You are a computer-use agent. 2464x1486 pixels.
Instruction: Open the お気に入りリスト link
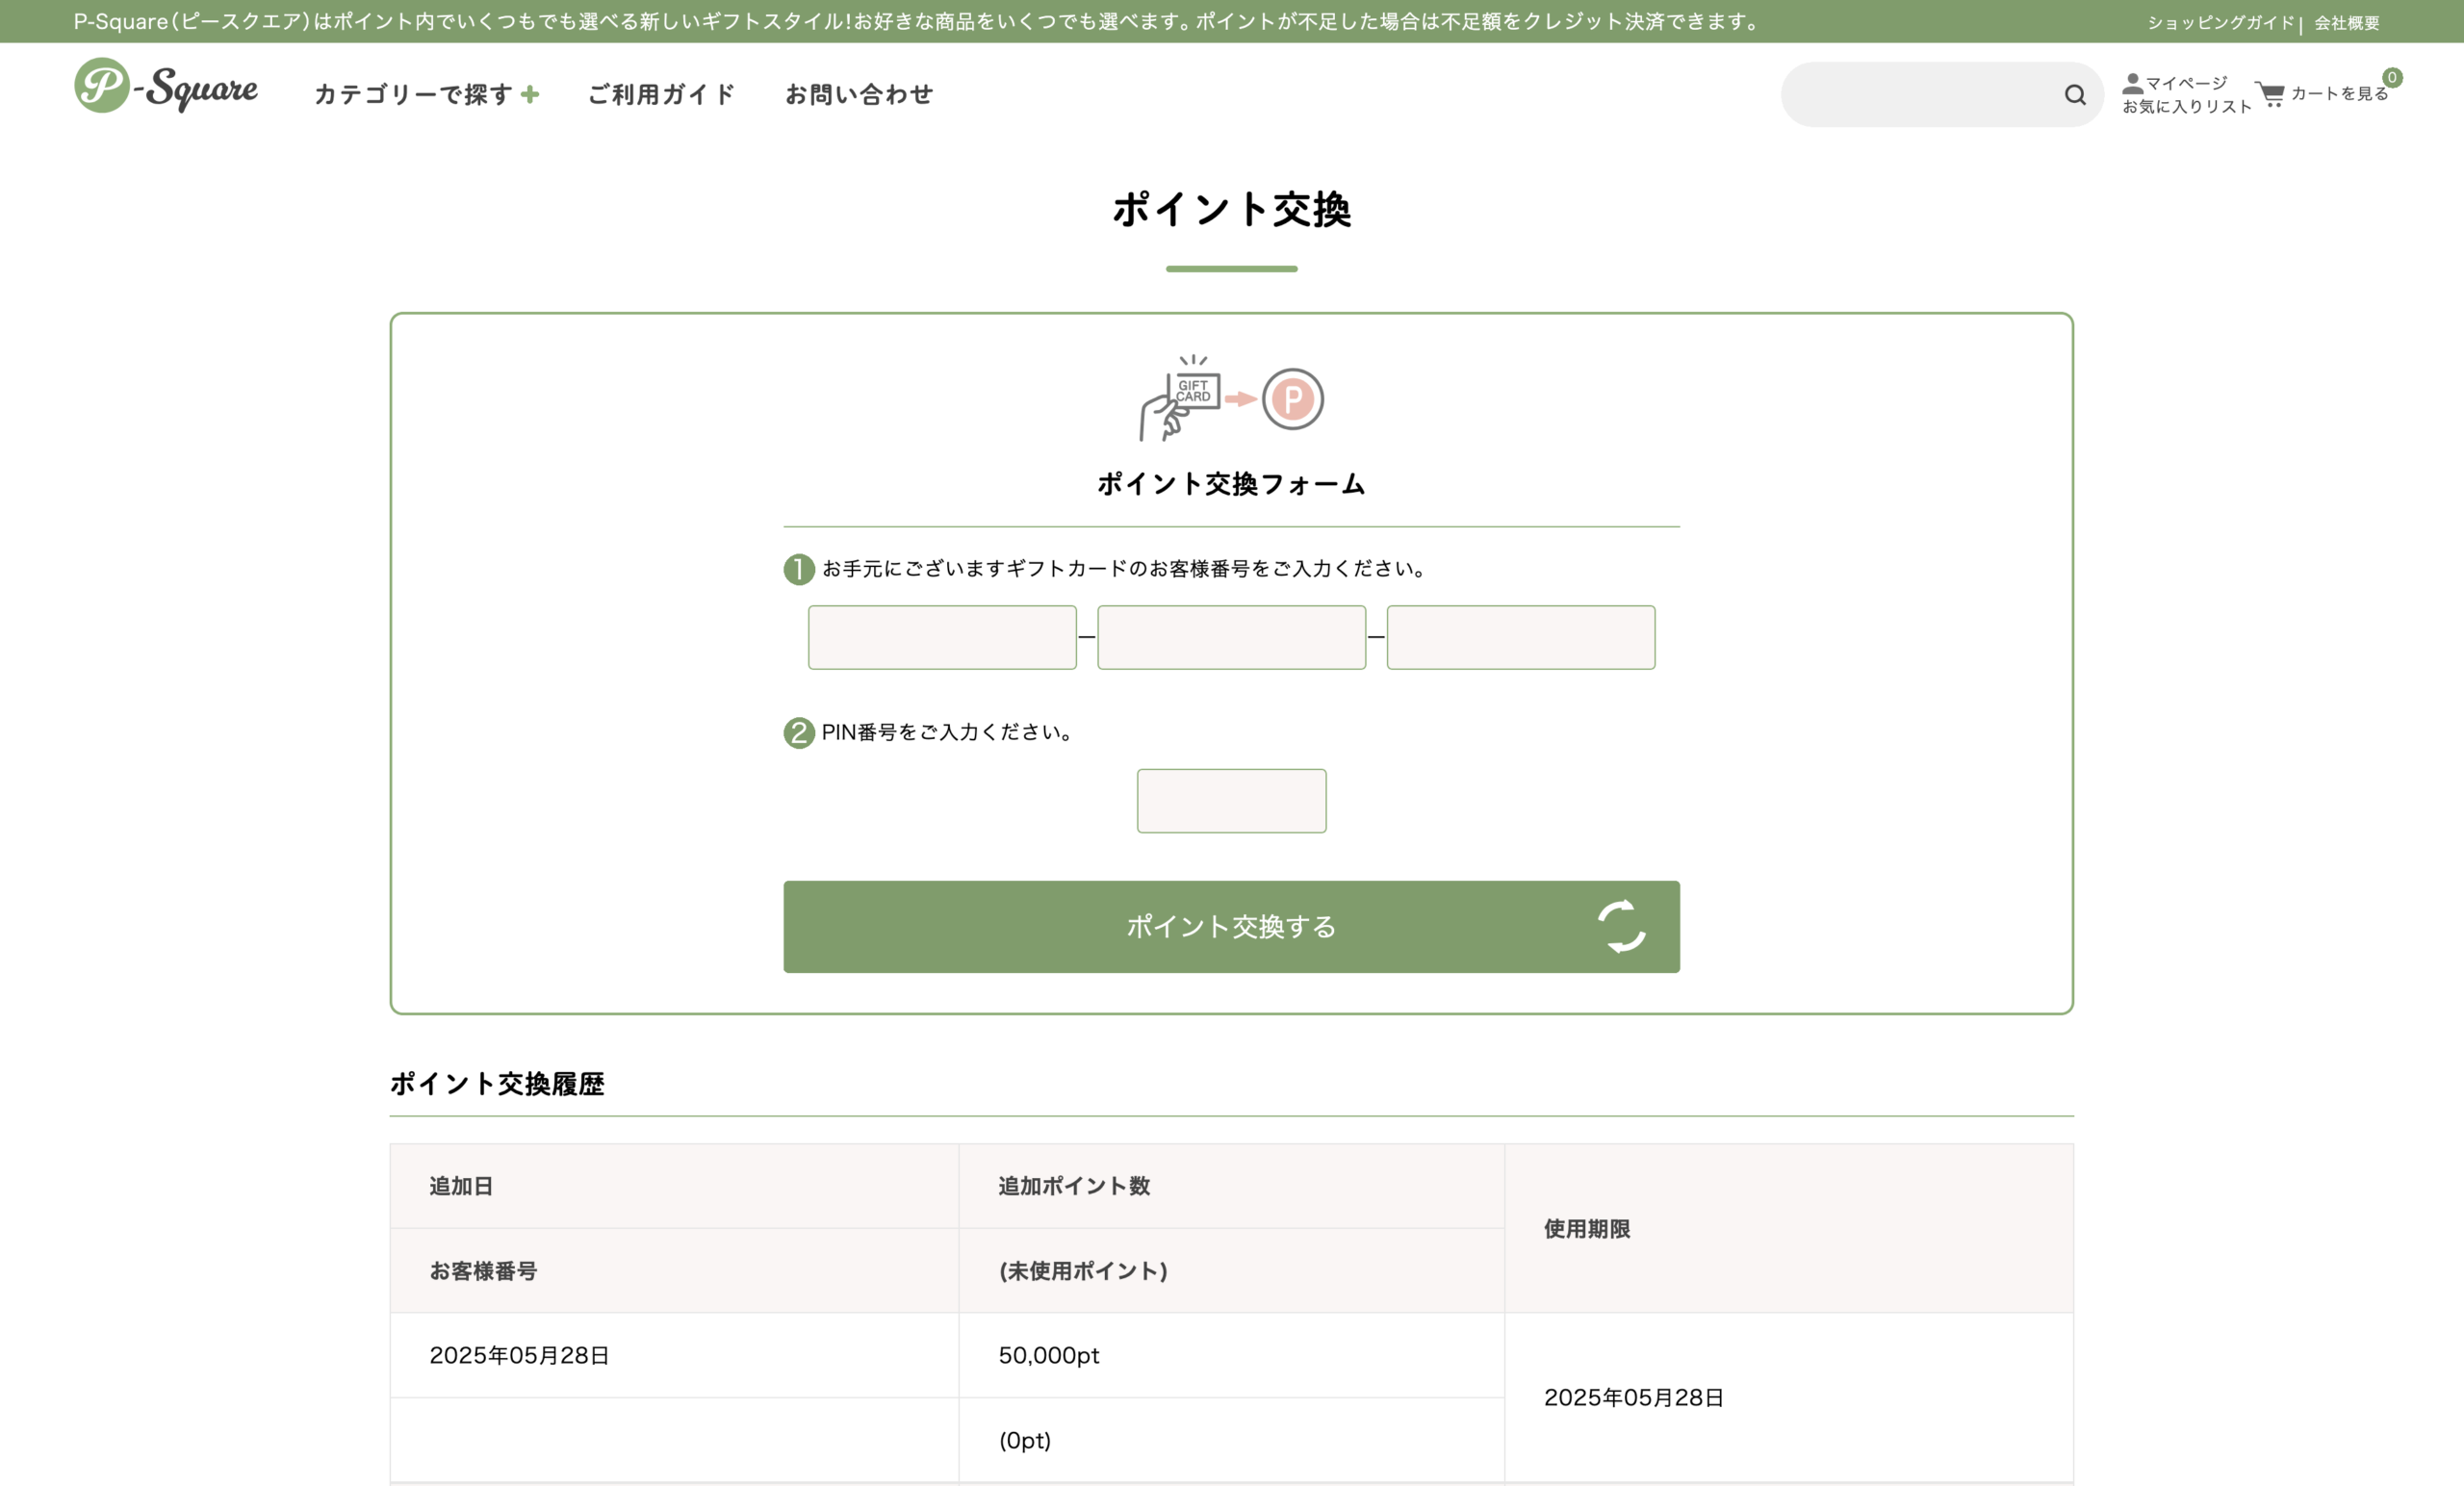(x=2186, y=107)
